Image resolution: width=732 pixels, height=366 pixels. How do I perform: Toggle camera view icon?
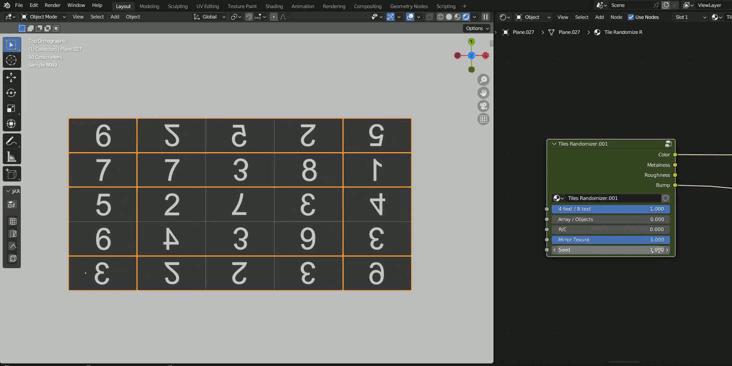tap(483, 106)
